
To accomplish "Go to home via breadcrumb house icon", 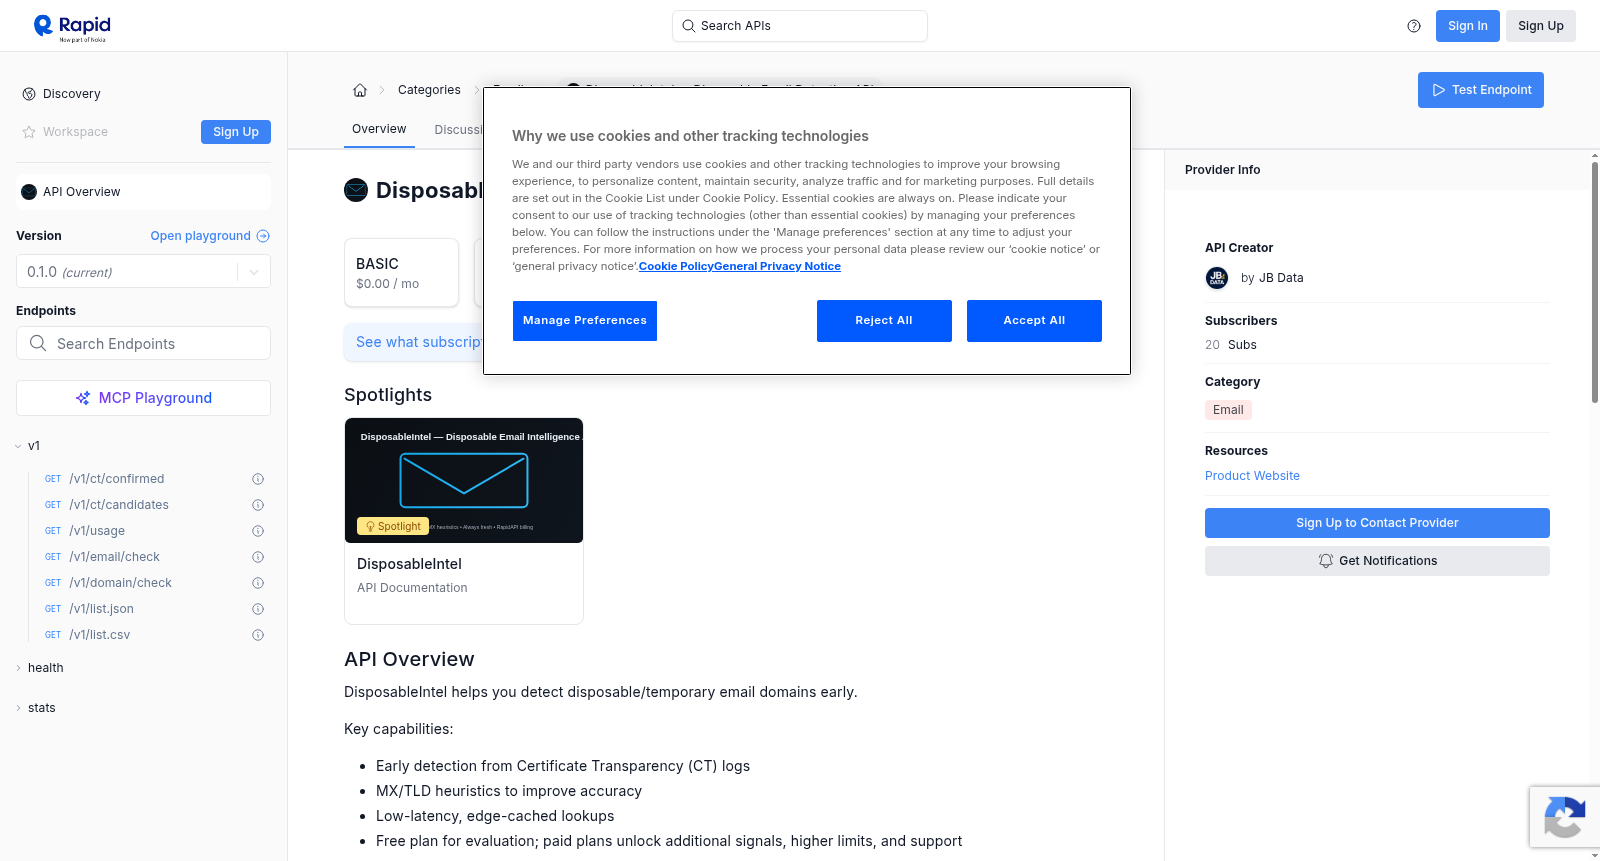I will (360, 90).
